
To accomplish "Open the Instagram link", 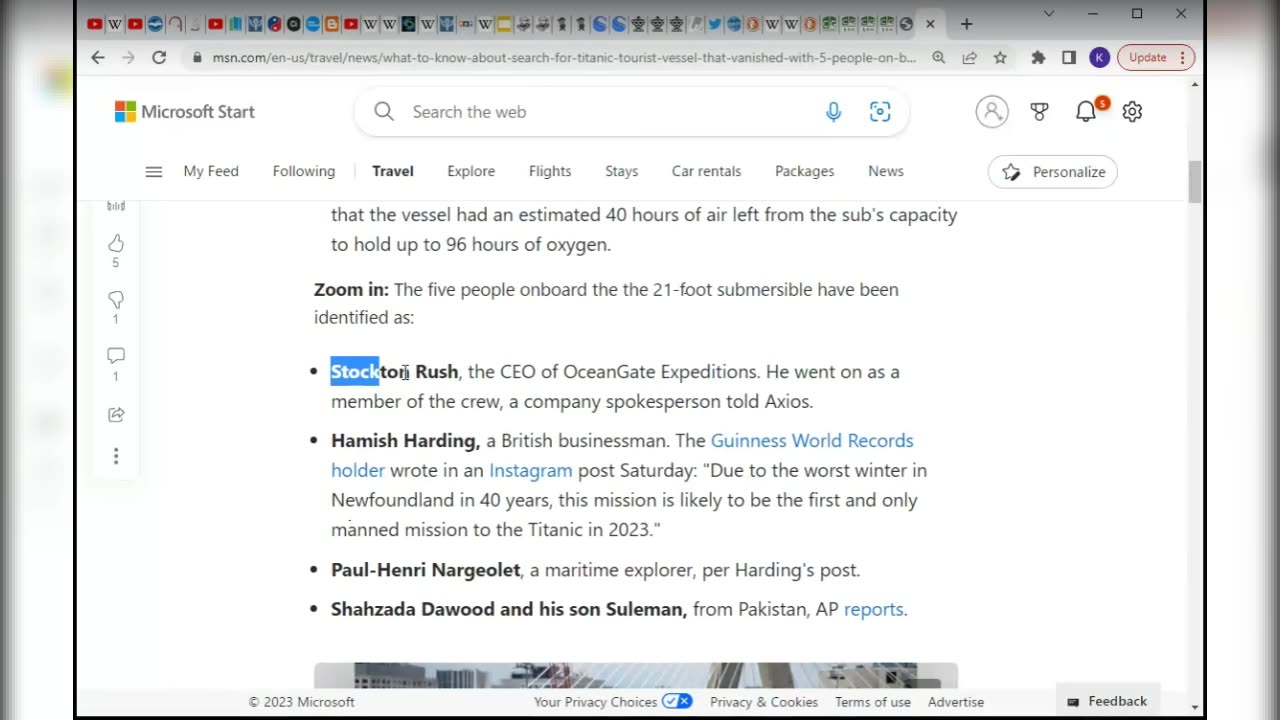I will click(531, 470).
